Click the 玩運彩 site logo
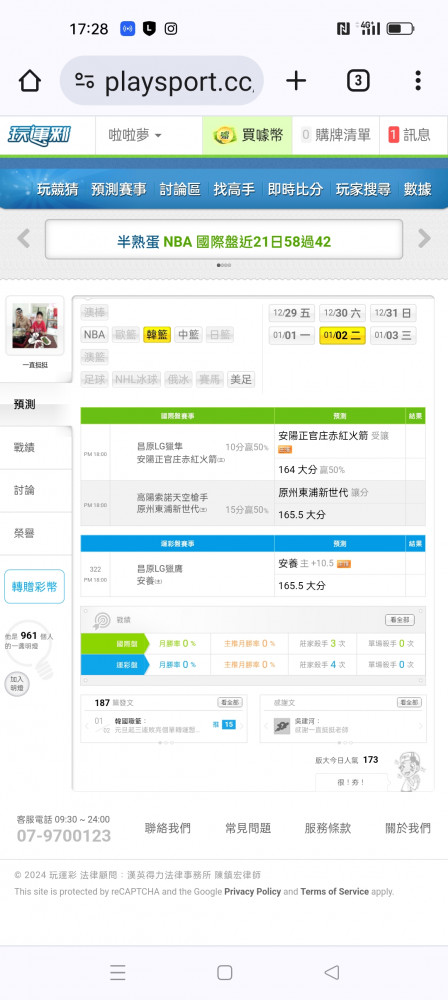Image resolution: width=448 pixels, height=1000 pixels. [x=39, y=135]
